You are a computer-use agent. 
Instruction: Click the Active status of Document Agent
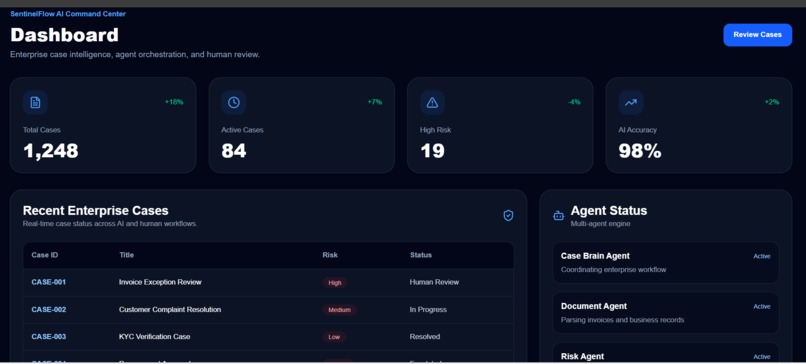point(762,306)
